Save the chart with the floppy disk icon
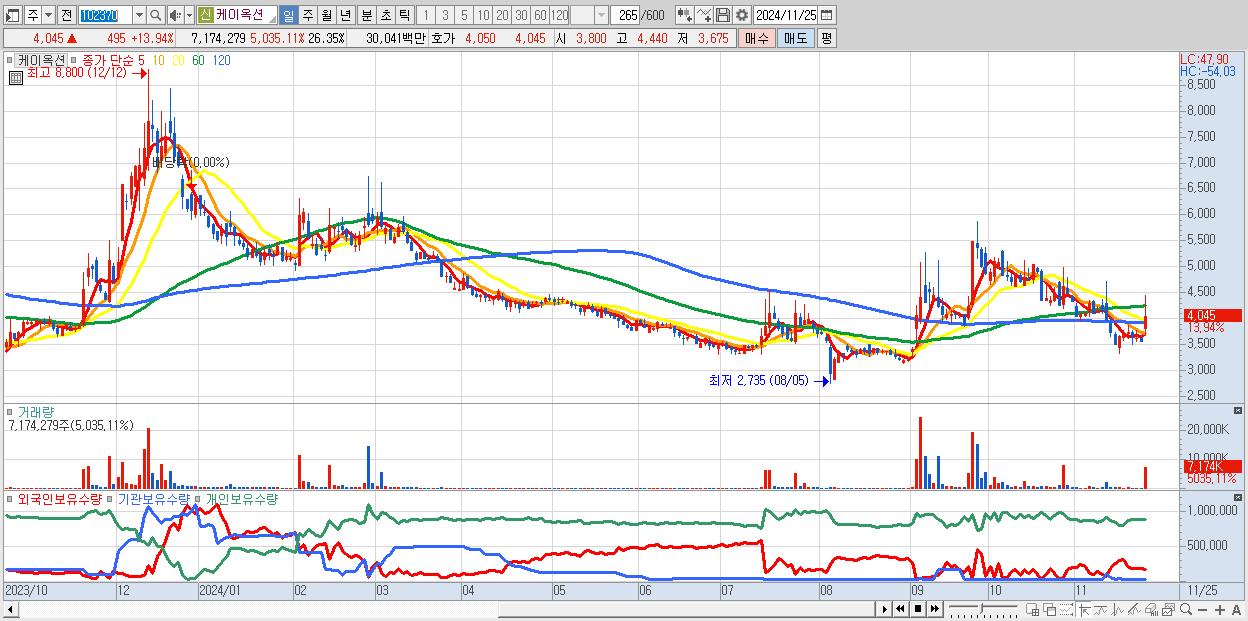The height and width of the screenshot is (621, 1248). point(723,15)
